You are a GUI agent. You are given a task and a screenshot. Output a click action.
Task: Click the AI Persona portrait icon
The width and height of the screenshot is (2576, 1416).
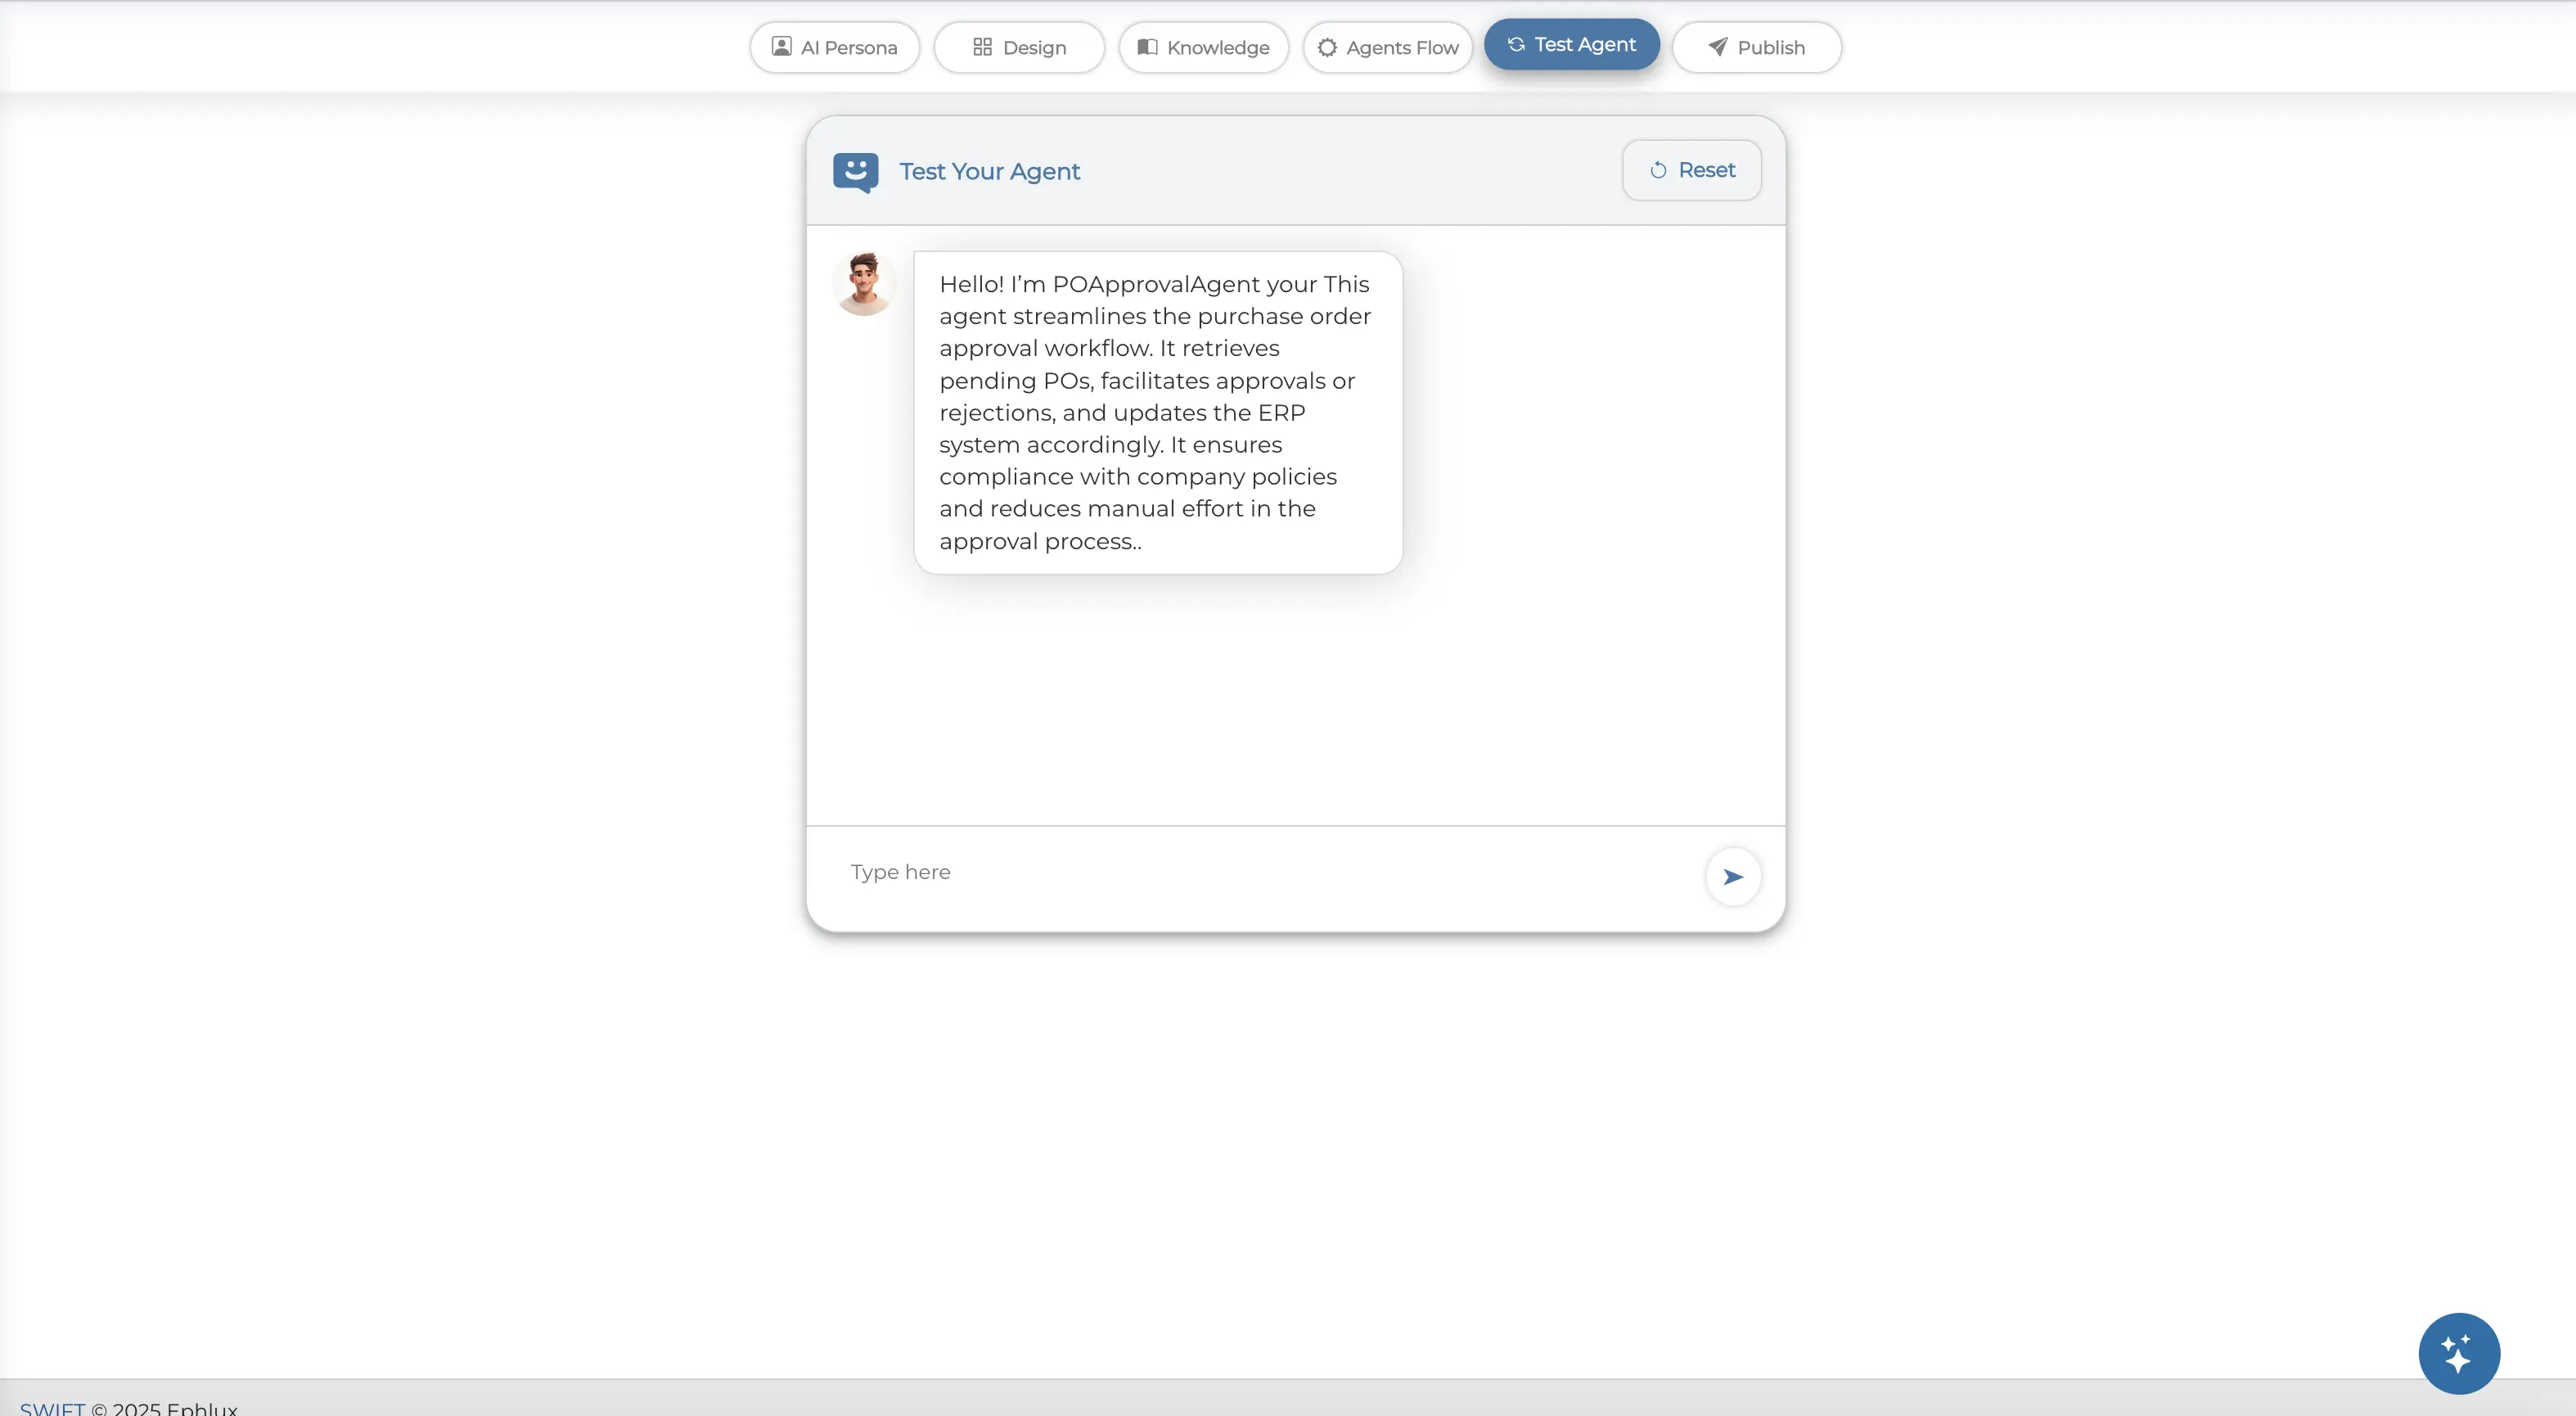coord(781,47)
